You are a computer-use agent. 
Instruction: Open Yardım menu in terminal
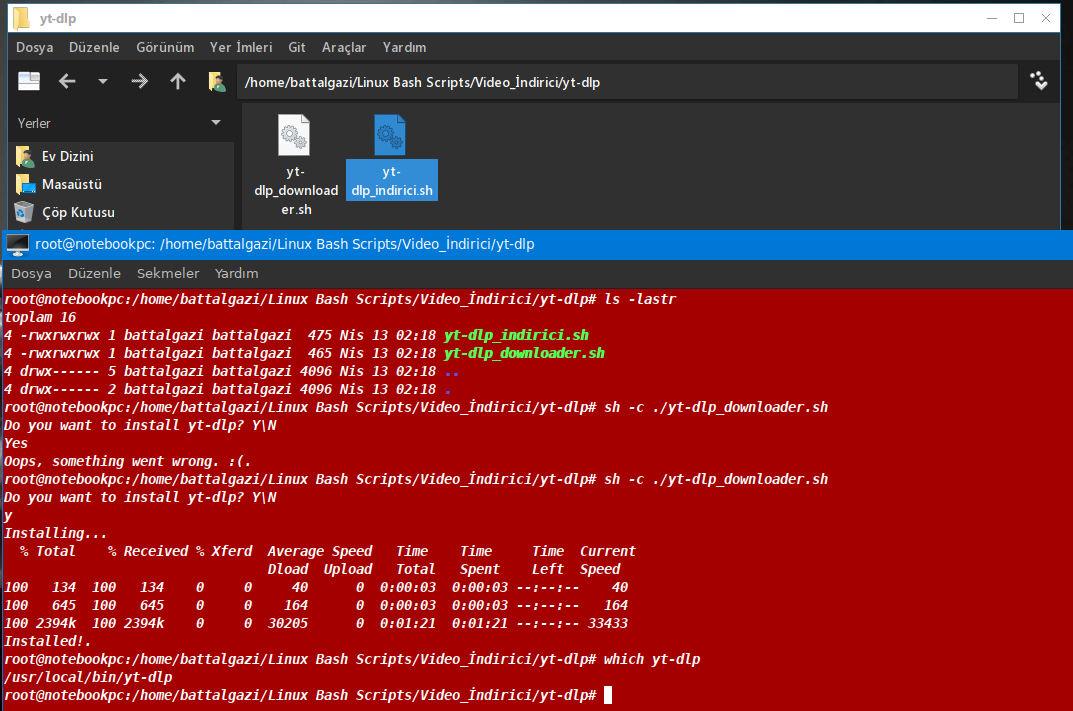tap(237, 273)
